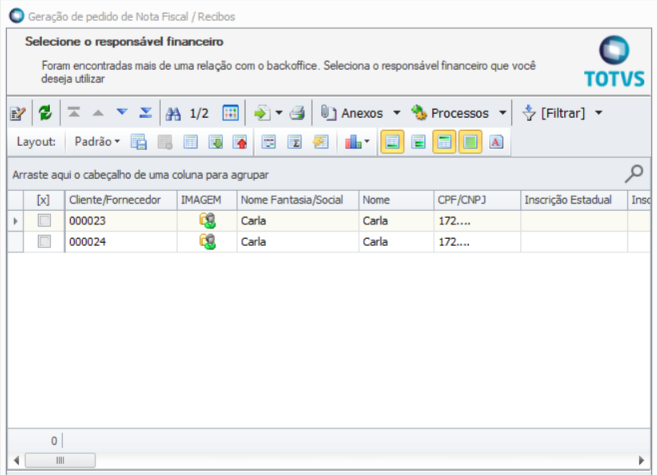Screen dimensions: 657x475
Task: Jump to last record arrow
Action: point(146,113)
